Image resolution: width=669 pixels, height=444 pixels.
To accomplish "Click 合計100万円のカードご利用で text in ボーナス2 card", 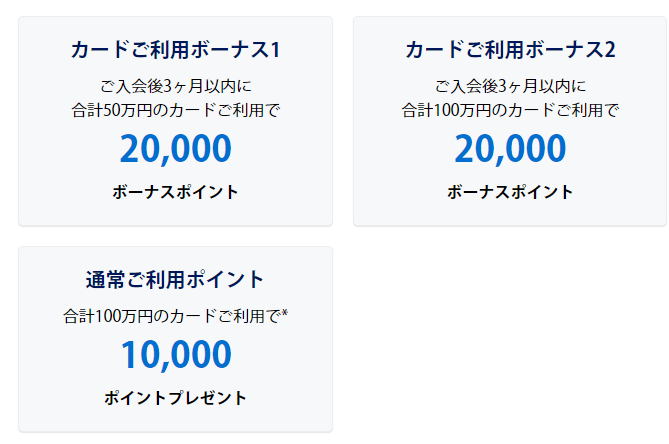I will pyautogui.click(x=510, y=109).
